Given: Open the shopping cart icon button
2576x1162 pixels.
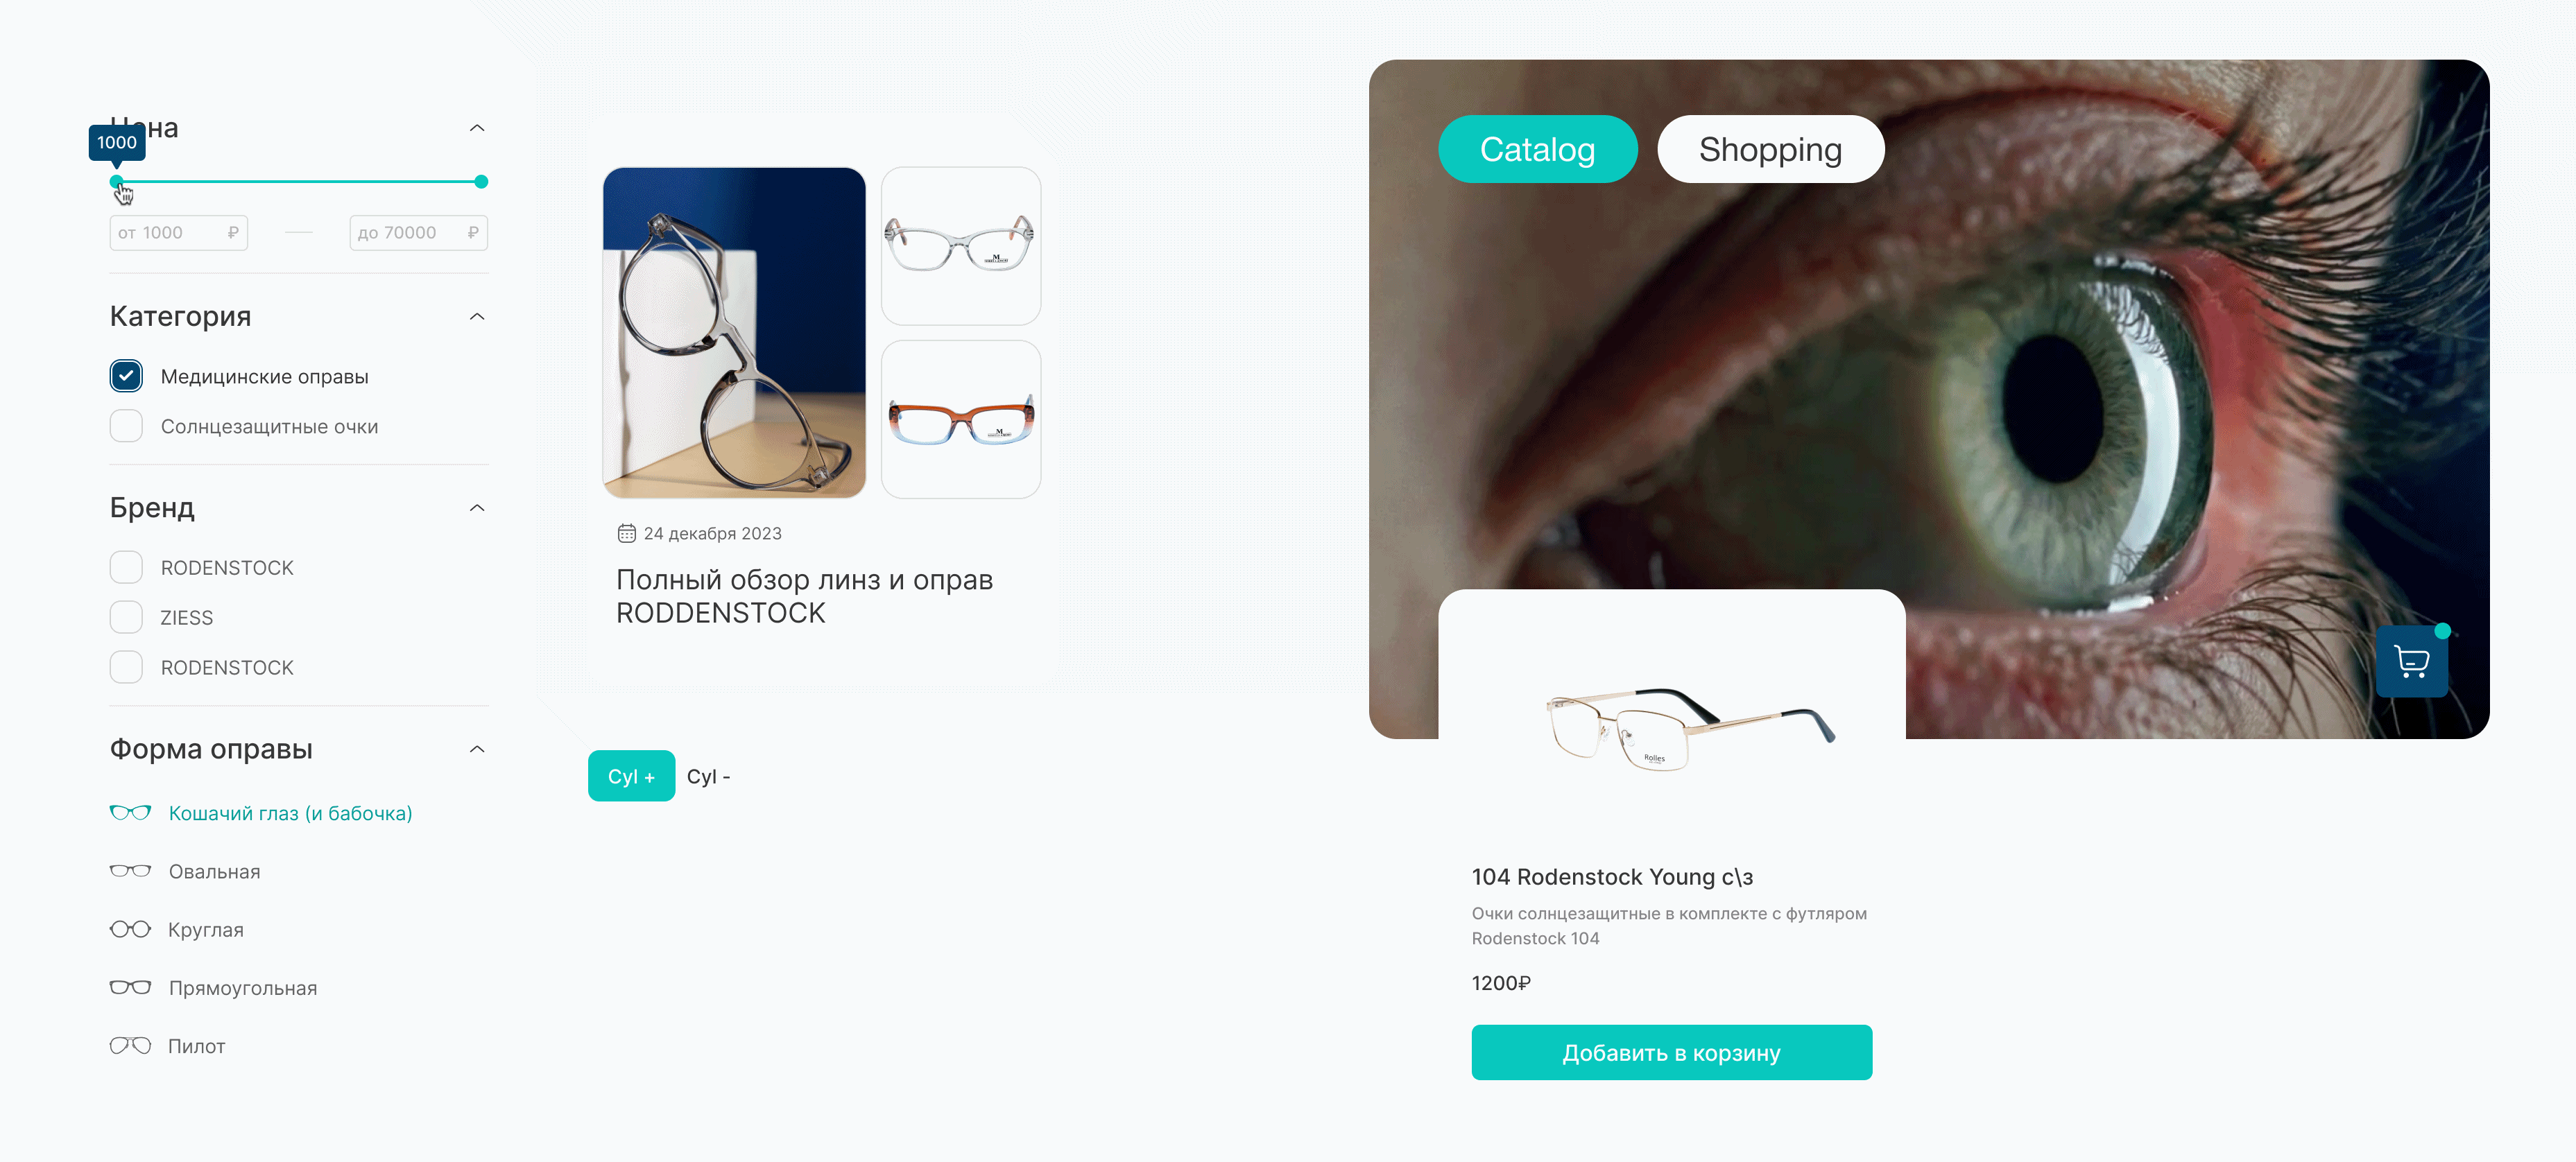Looking at the screenshot, I should pos(2411,661).
